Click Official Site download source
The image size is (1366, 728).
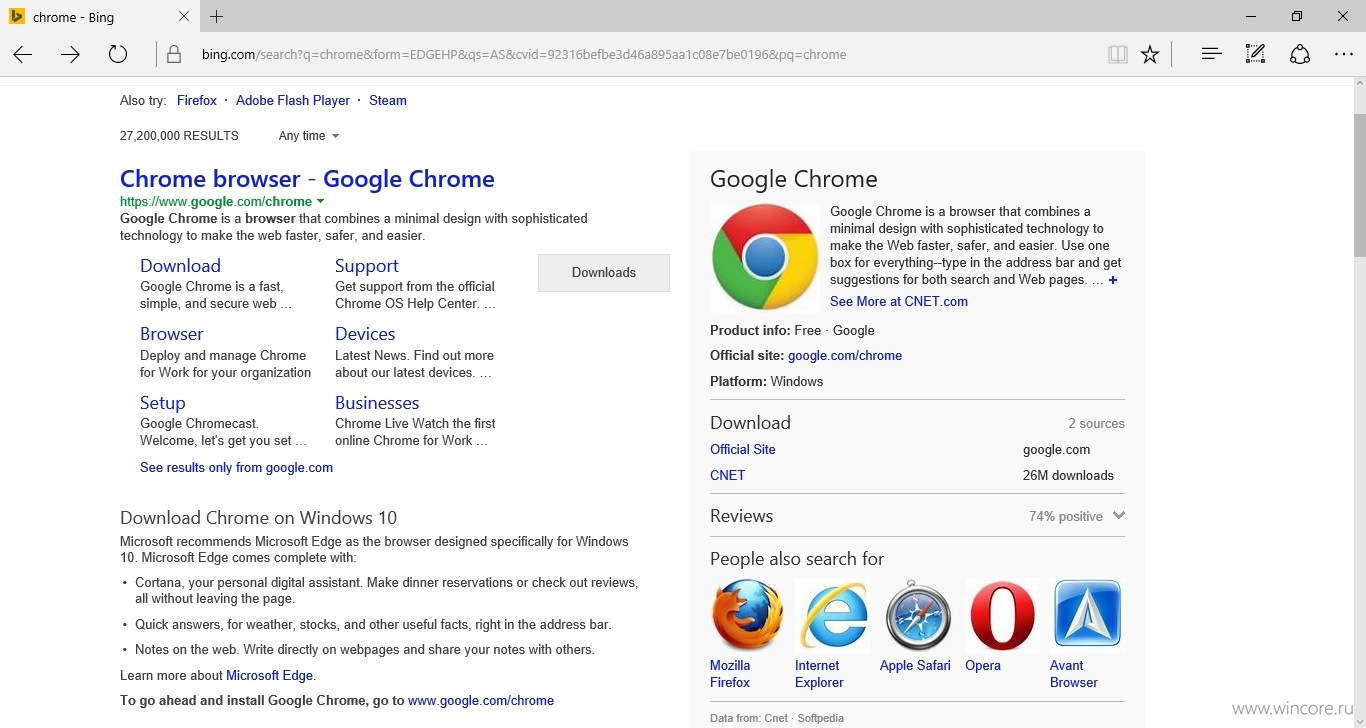(743, 450)
